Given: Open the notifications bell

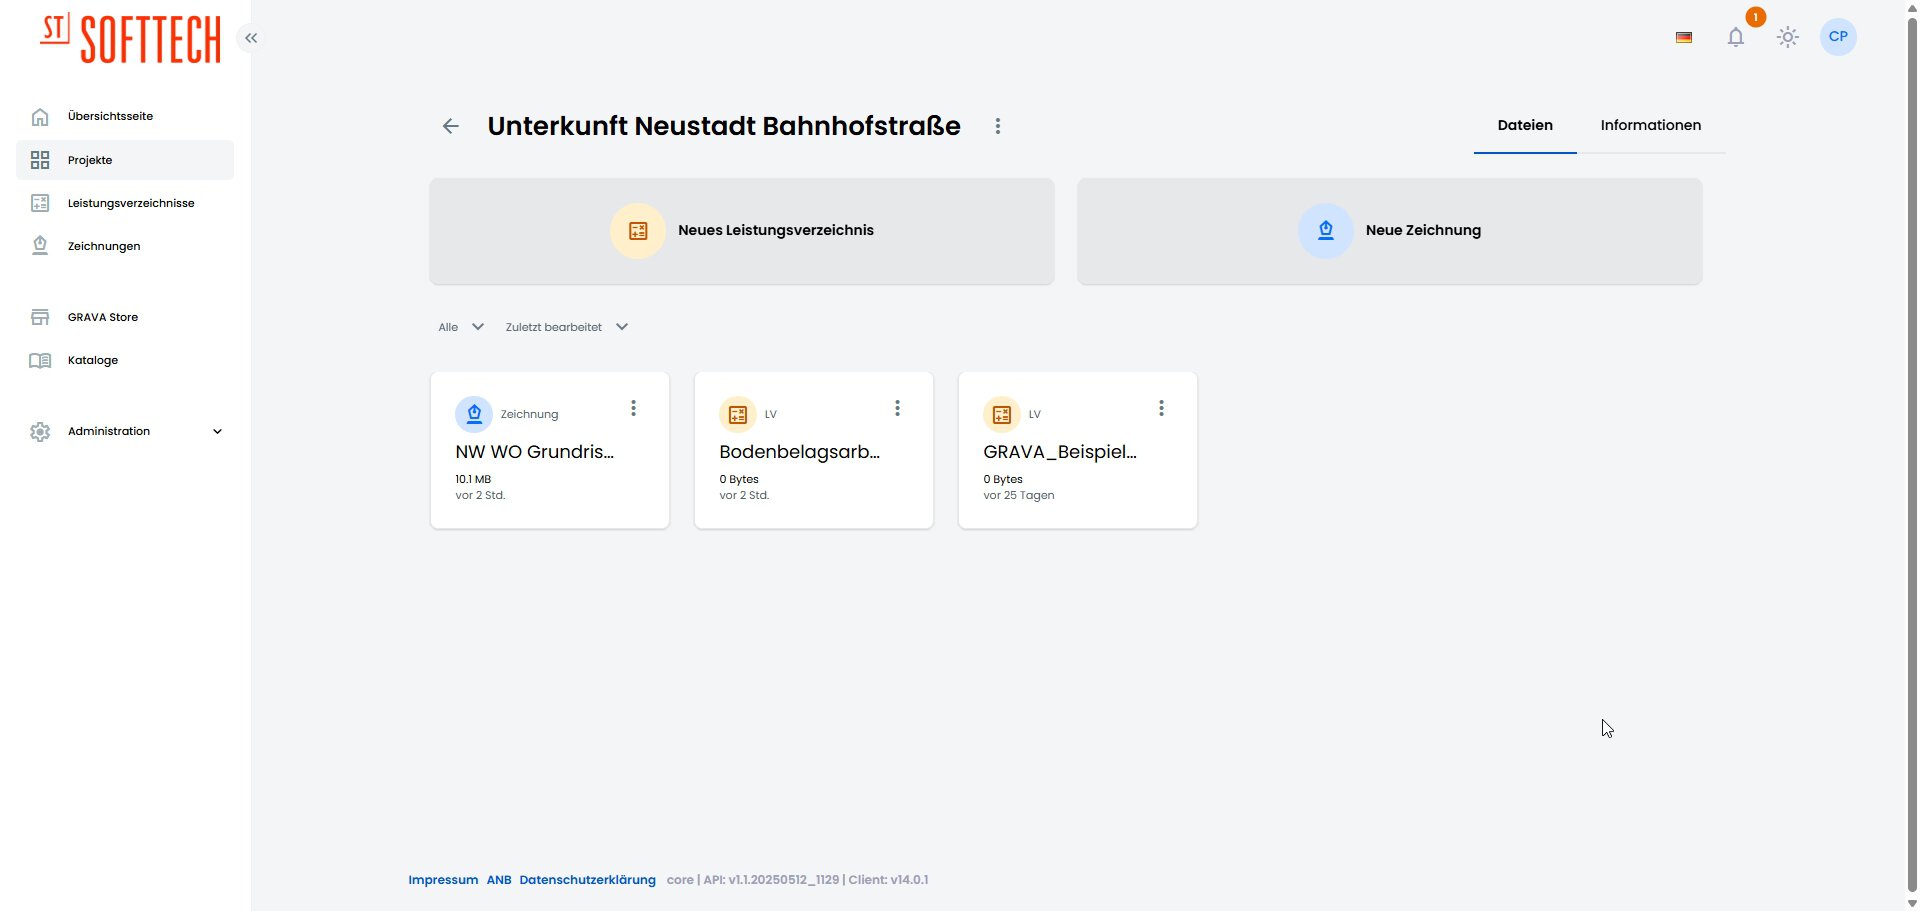Looking at the screenshot, I should click(1735, 37).
